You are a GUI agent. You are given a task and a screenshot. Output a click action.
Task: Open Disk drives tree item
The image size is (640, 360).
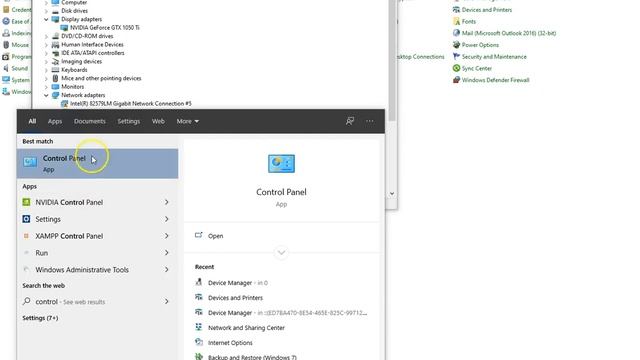coord(74,11)
